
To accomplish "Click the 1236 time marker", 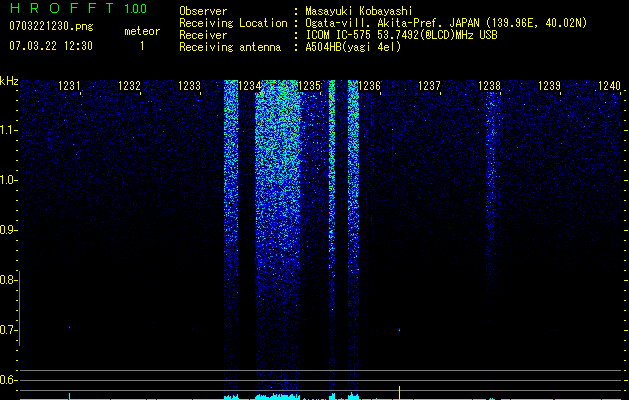I will pyautogui.click(x=369, y=86).
